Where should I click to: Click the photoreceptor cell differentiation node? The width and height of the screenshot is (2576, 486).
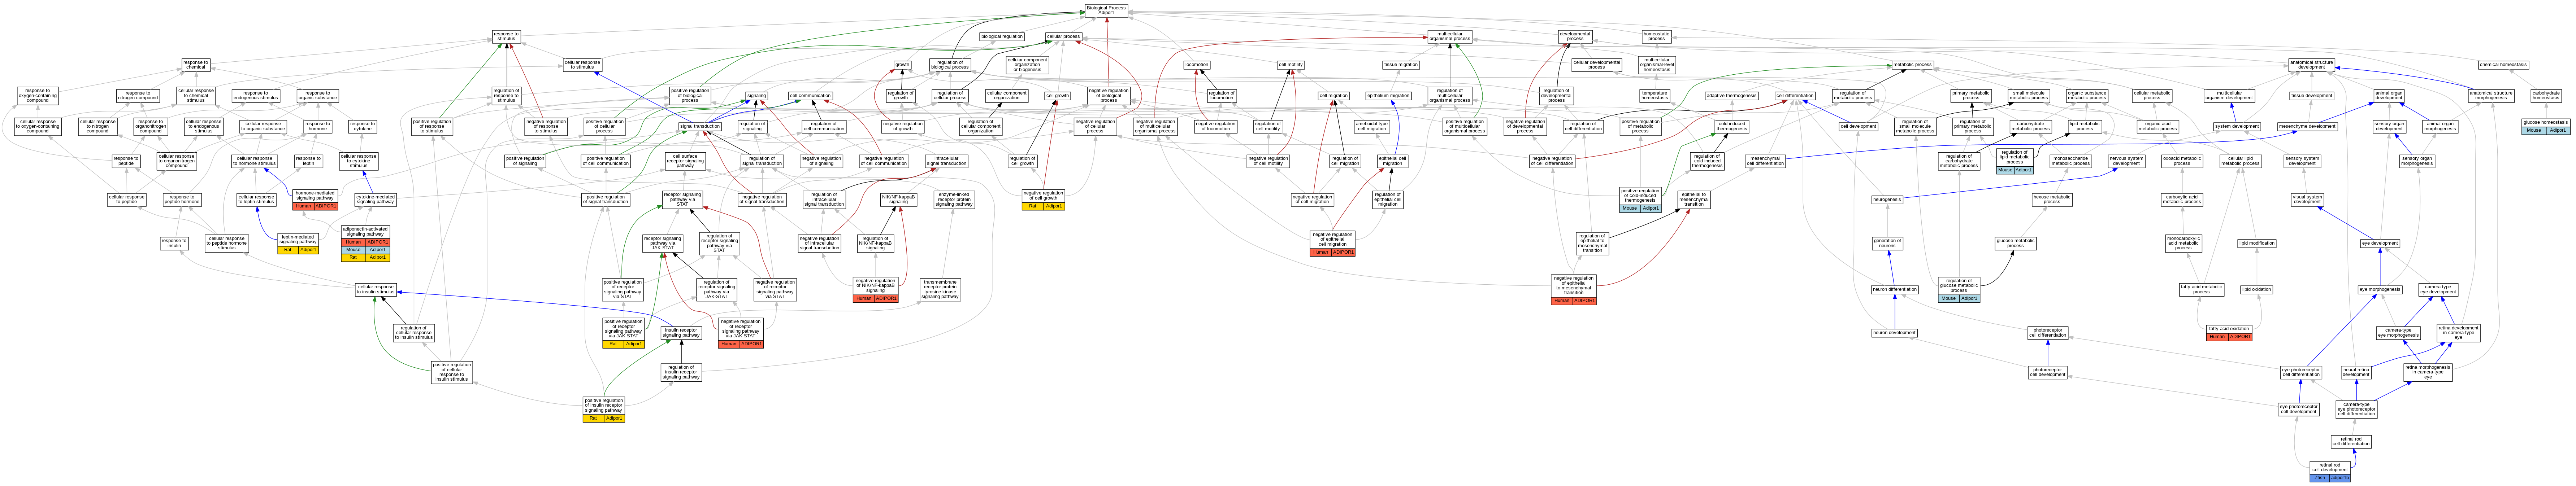click(x=2047, y=333)
